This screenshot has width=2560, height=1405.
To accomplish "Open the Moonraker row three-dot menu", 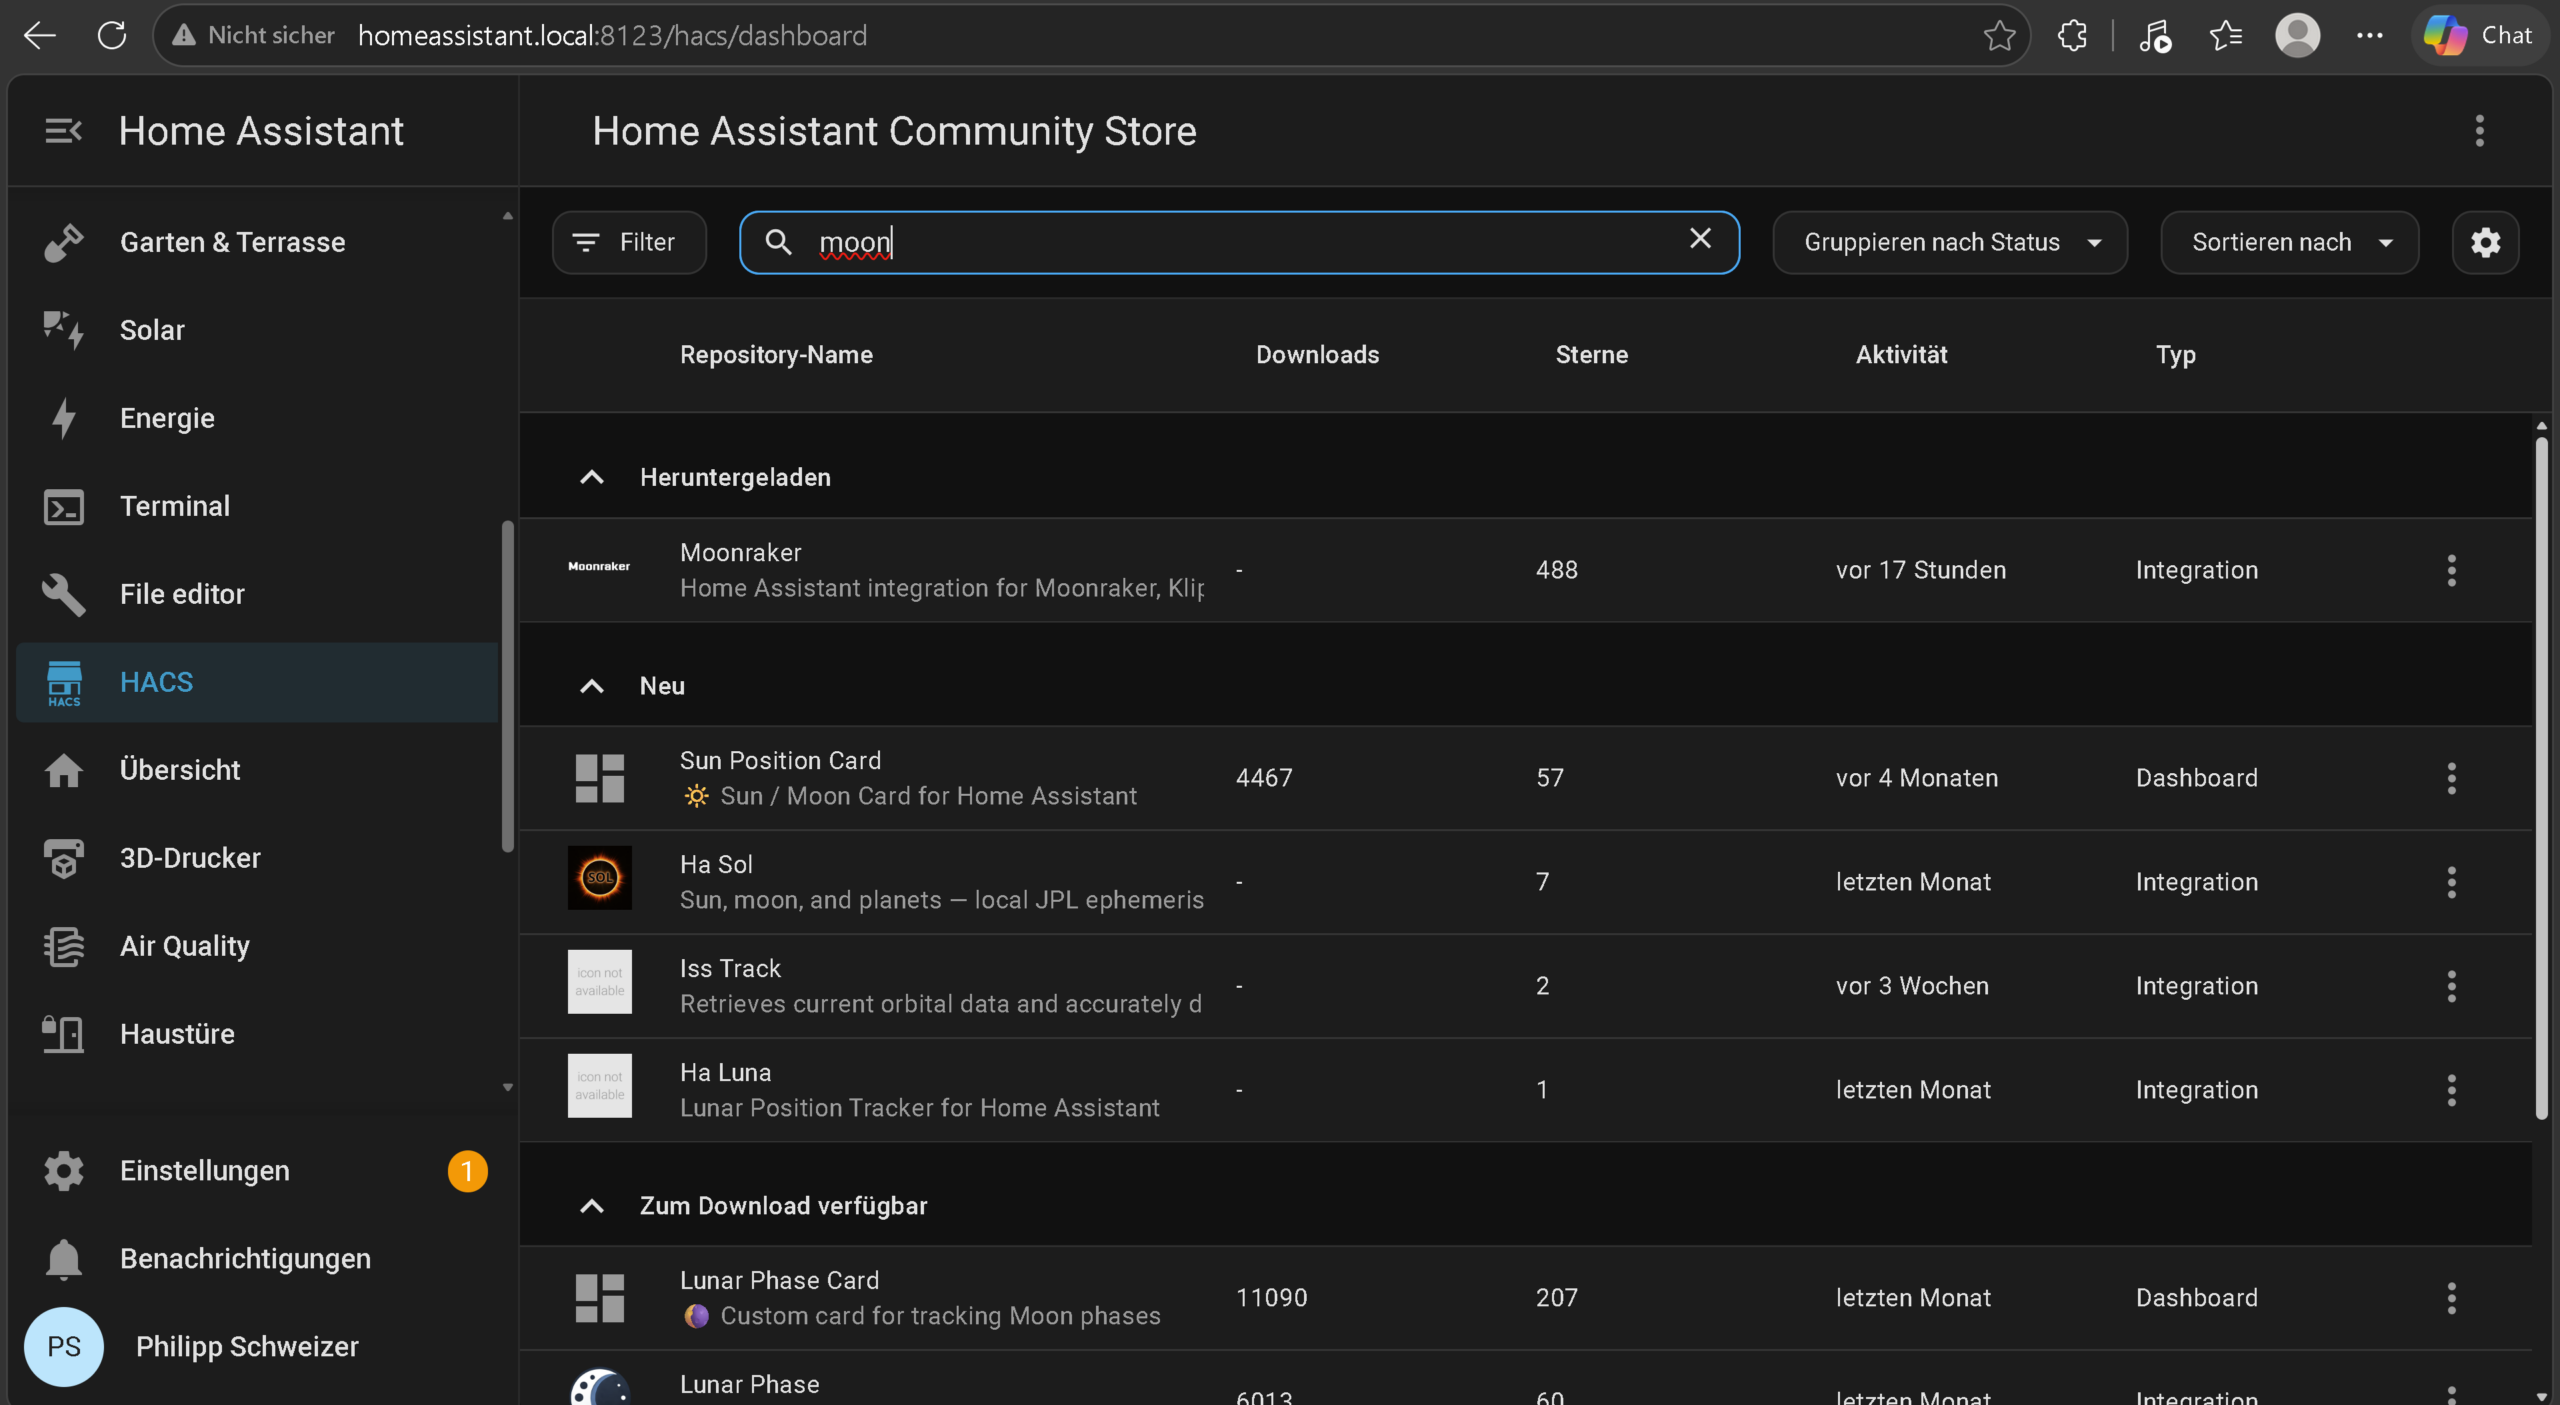I will click(x=2452, y=570).
